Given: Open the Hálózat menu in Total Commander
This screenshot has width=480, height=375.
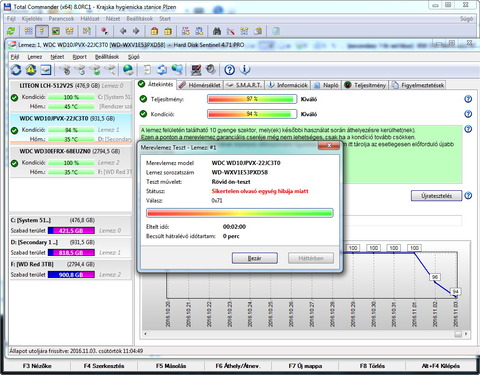Looking at the screenshot, I should click(x=90, y=19).
